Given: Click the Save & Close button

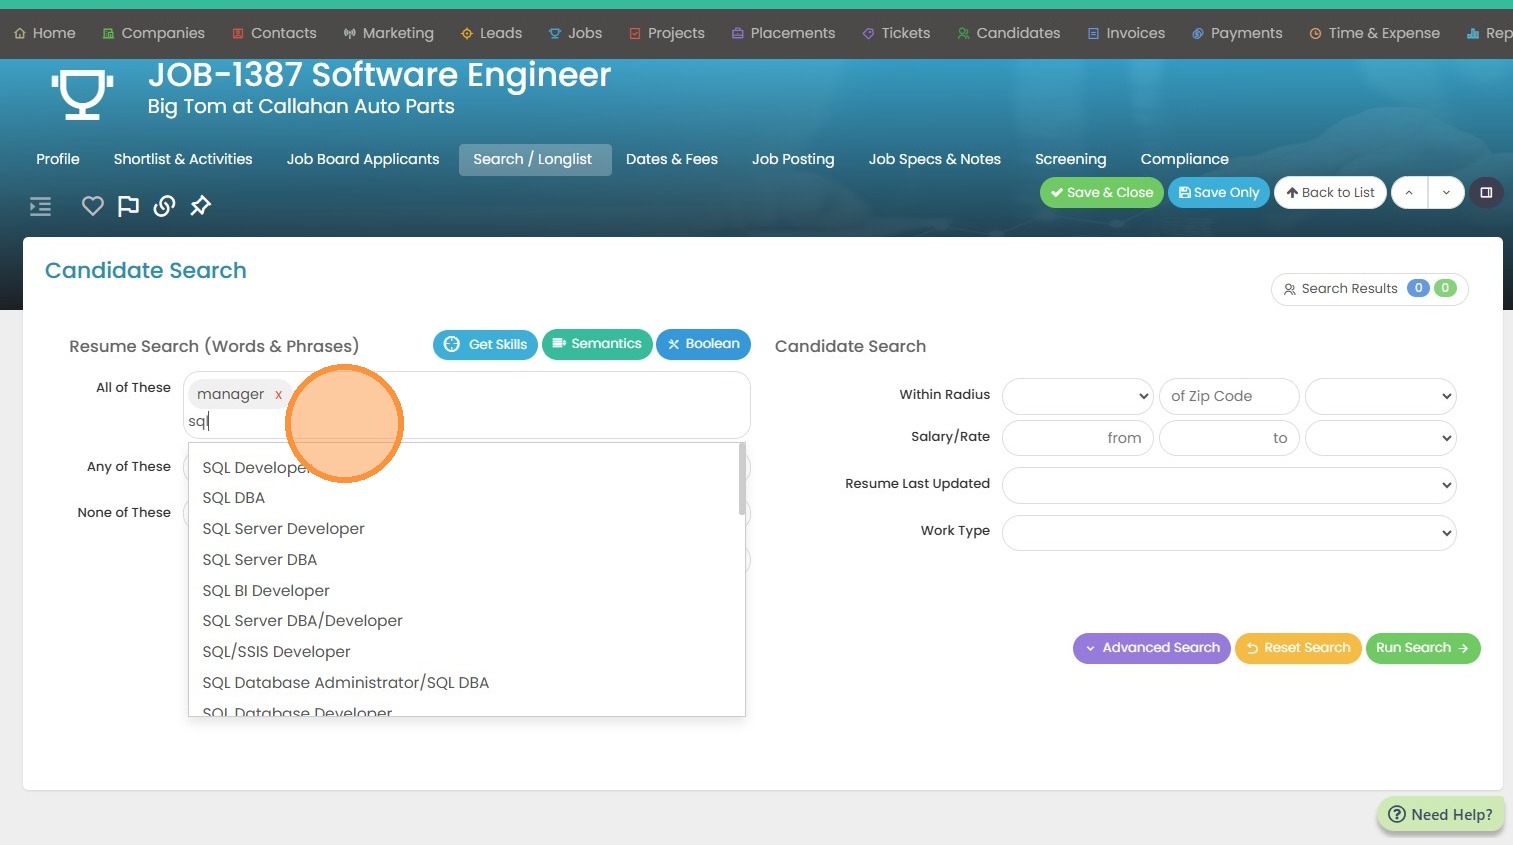Looking at the screenshot, I should point(1101,192).
